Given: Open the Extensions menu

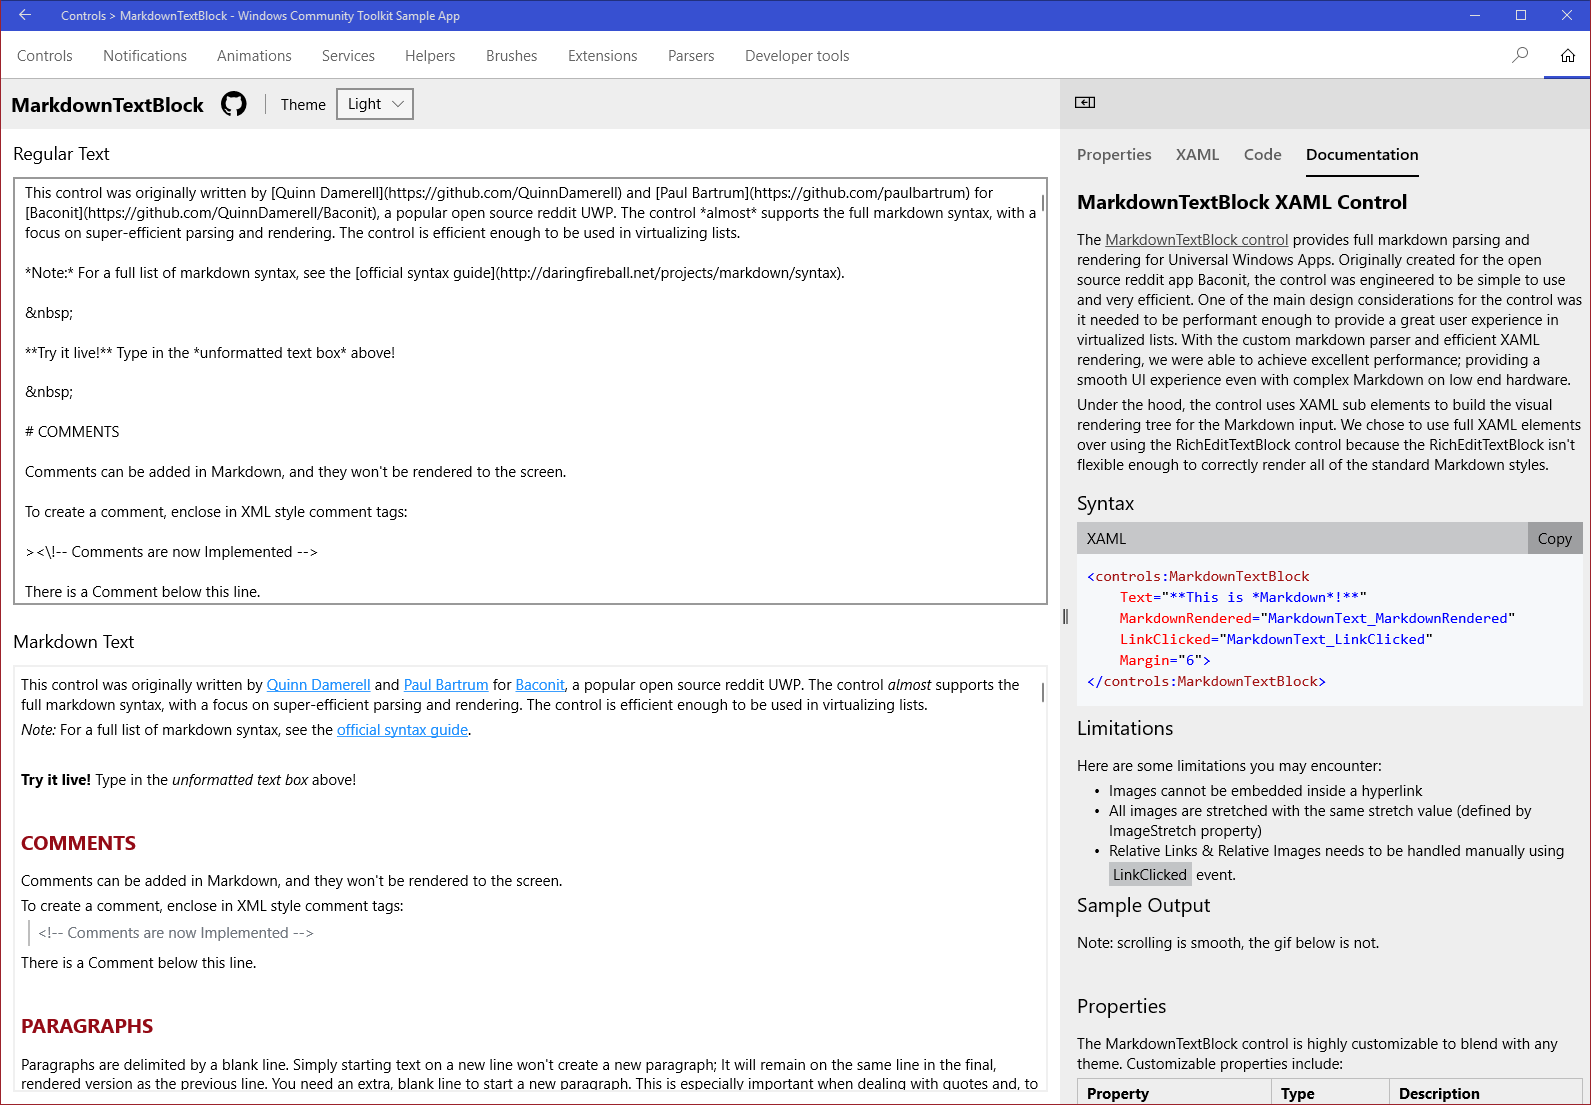Looking at the screenshot, I should (603, 56).
